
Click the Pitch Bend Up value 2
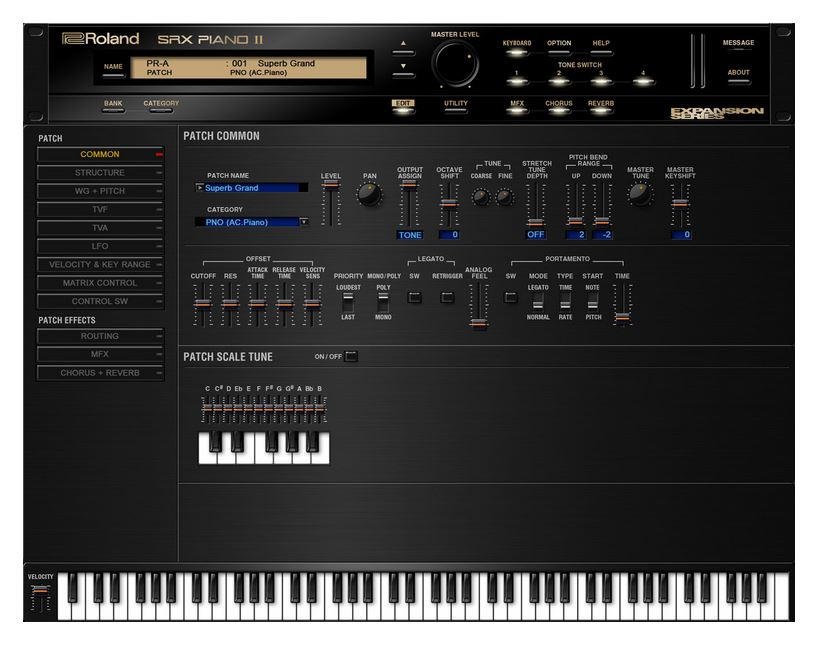coord(575,234)
